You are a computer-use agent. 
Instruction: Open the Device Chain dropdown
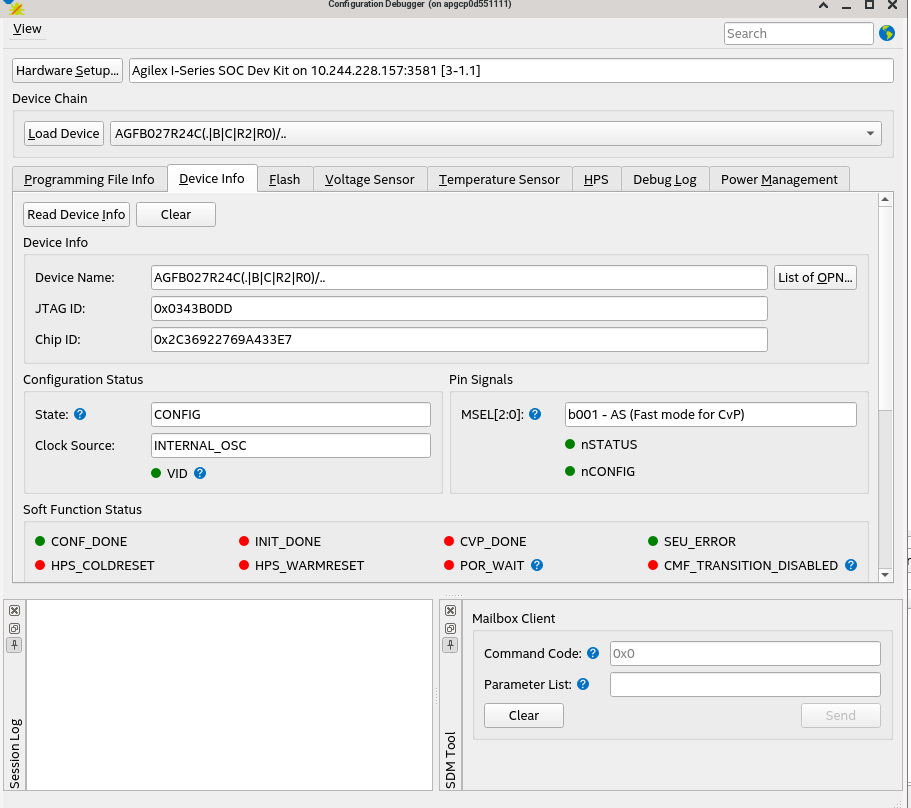click(872, 133)
